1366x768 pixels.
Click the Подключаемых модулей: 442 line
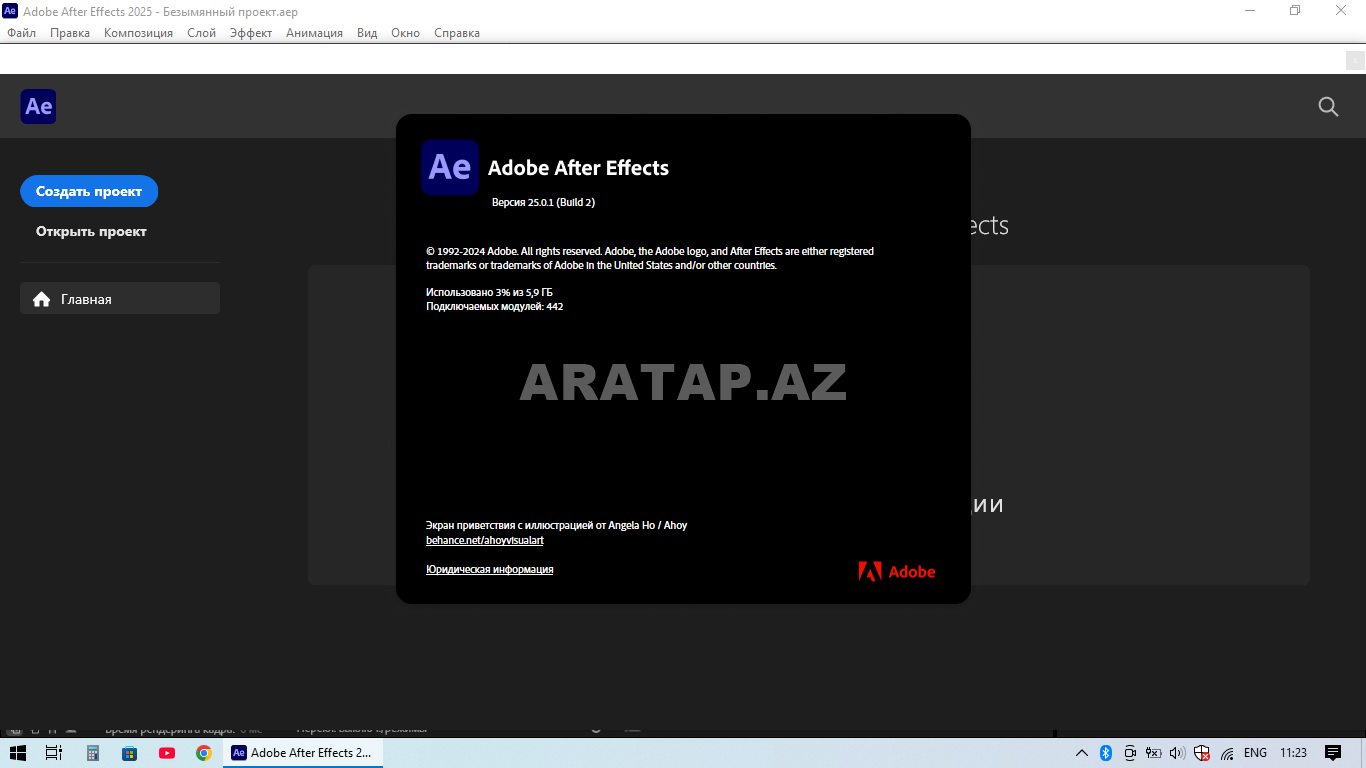click(494, 307)
